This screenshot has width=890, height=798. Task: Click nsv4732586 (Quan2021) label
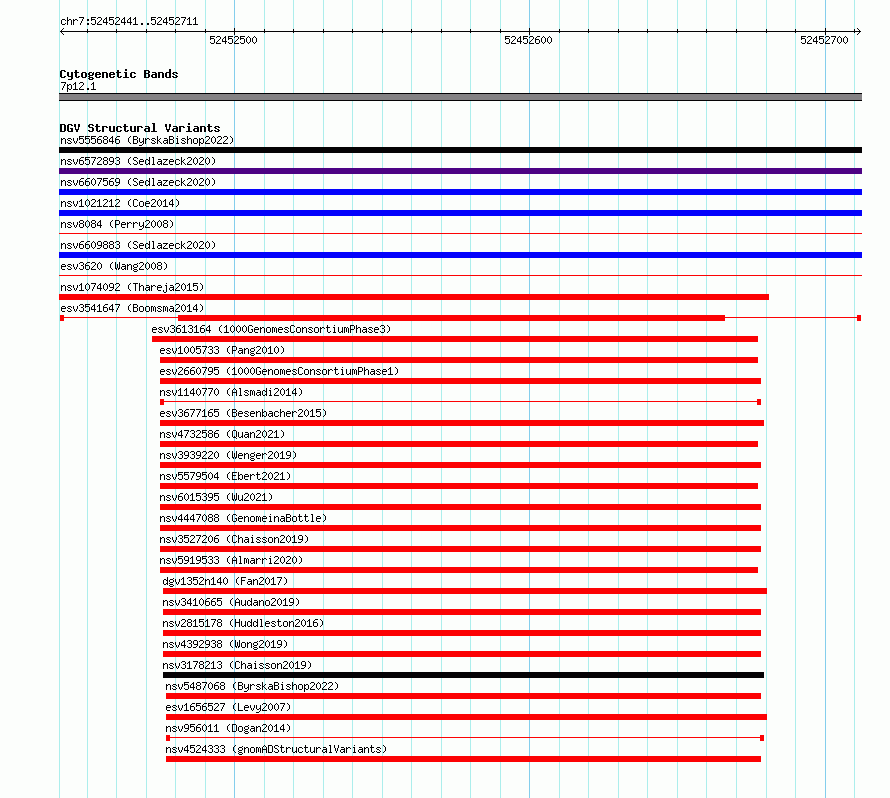(222, 434)
